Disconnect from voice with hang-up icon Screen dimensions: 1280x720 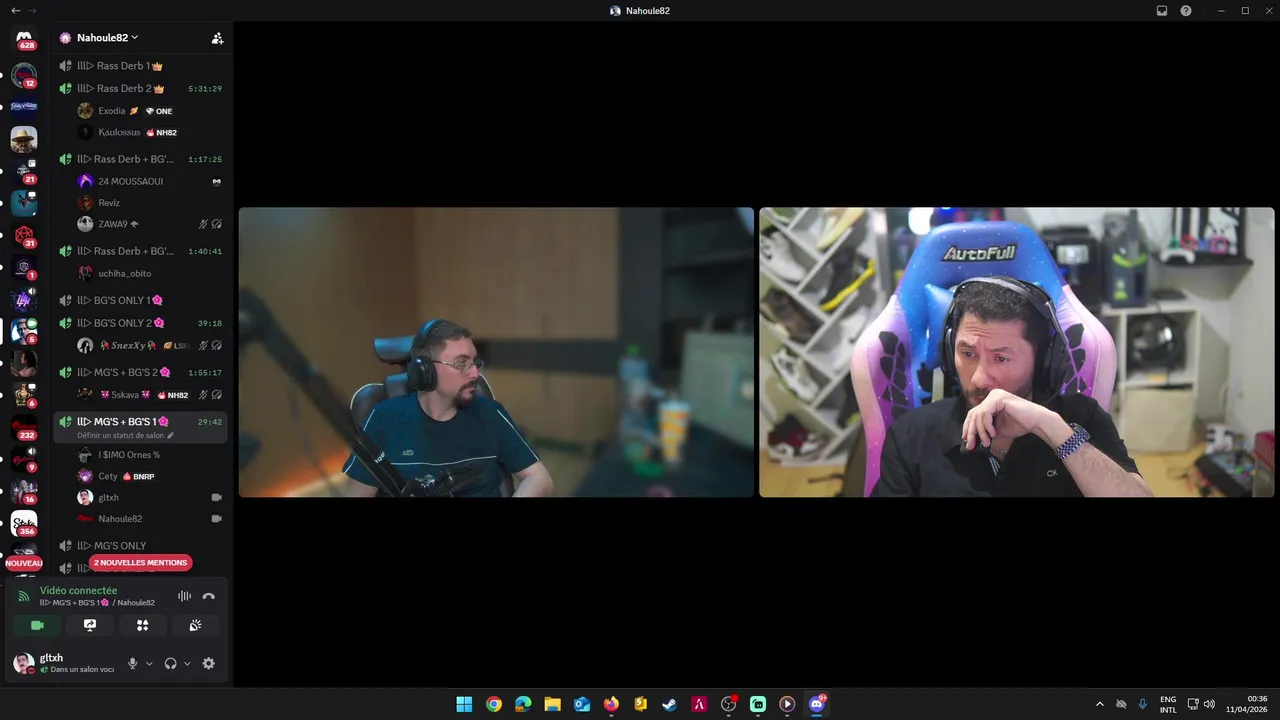(208, 596)
